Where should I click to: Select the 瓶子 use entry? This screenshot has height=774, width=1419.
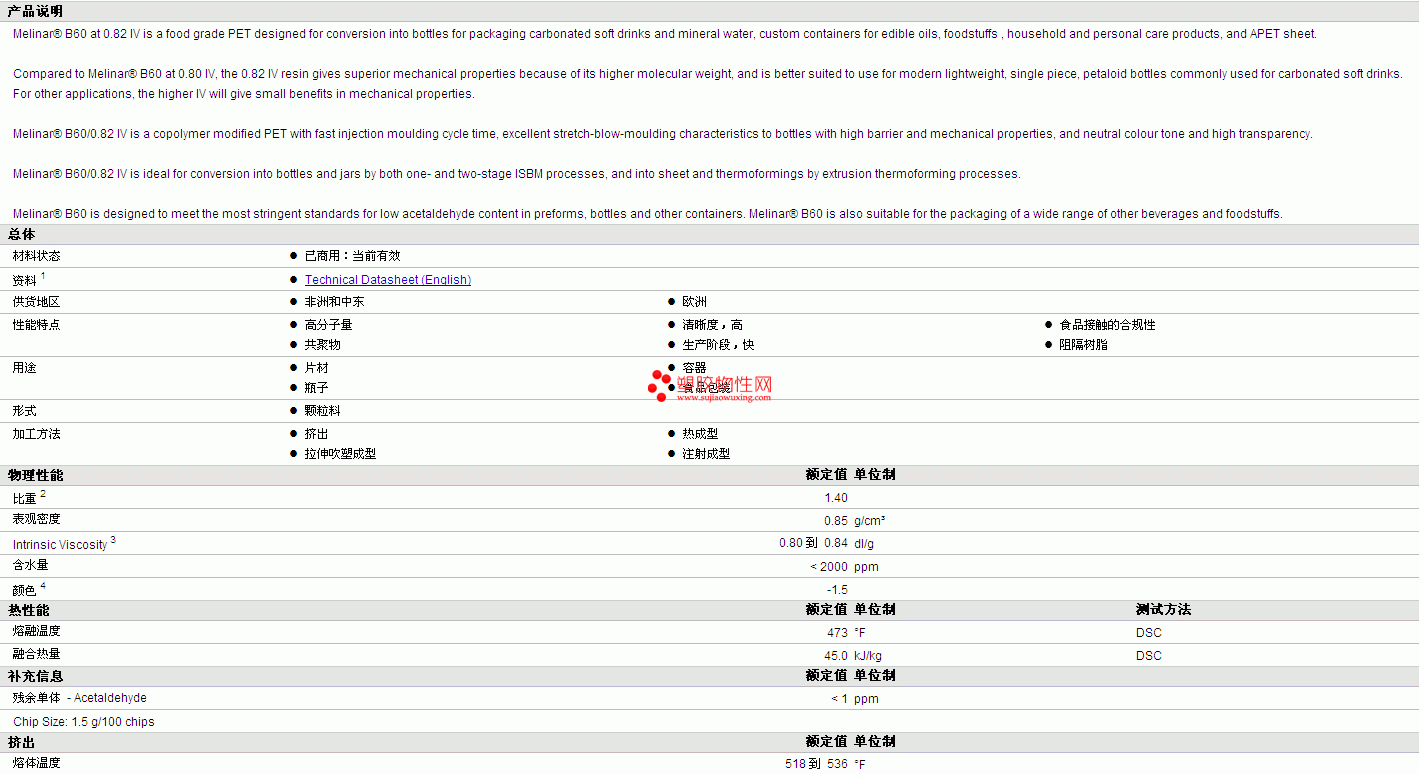click(x=317, y=388)
